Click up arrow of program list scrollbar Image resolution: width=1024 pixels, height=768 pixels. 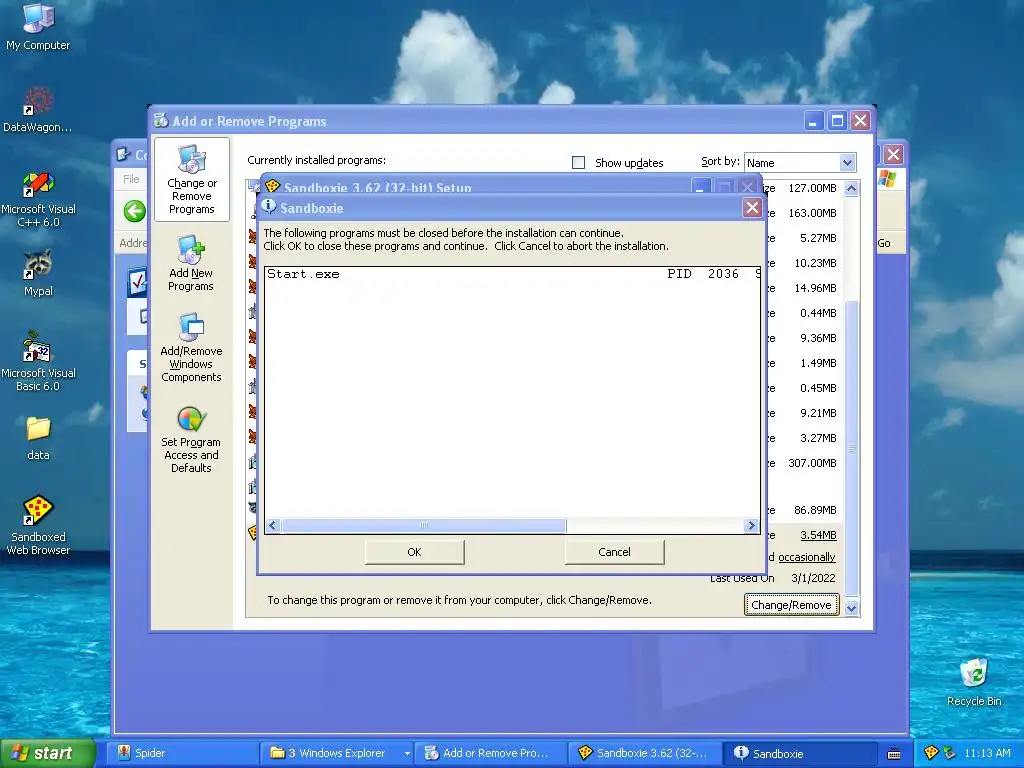tap(851, 188)
